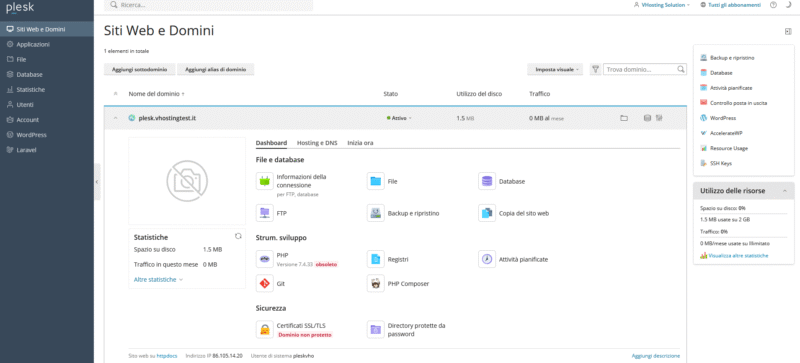Open the Database icon in dashboard
The width and height of the screenshot is (800, 363).
(487, 181)
